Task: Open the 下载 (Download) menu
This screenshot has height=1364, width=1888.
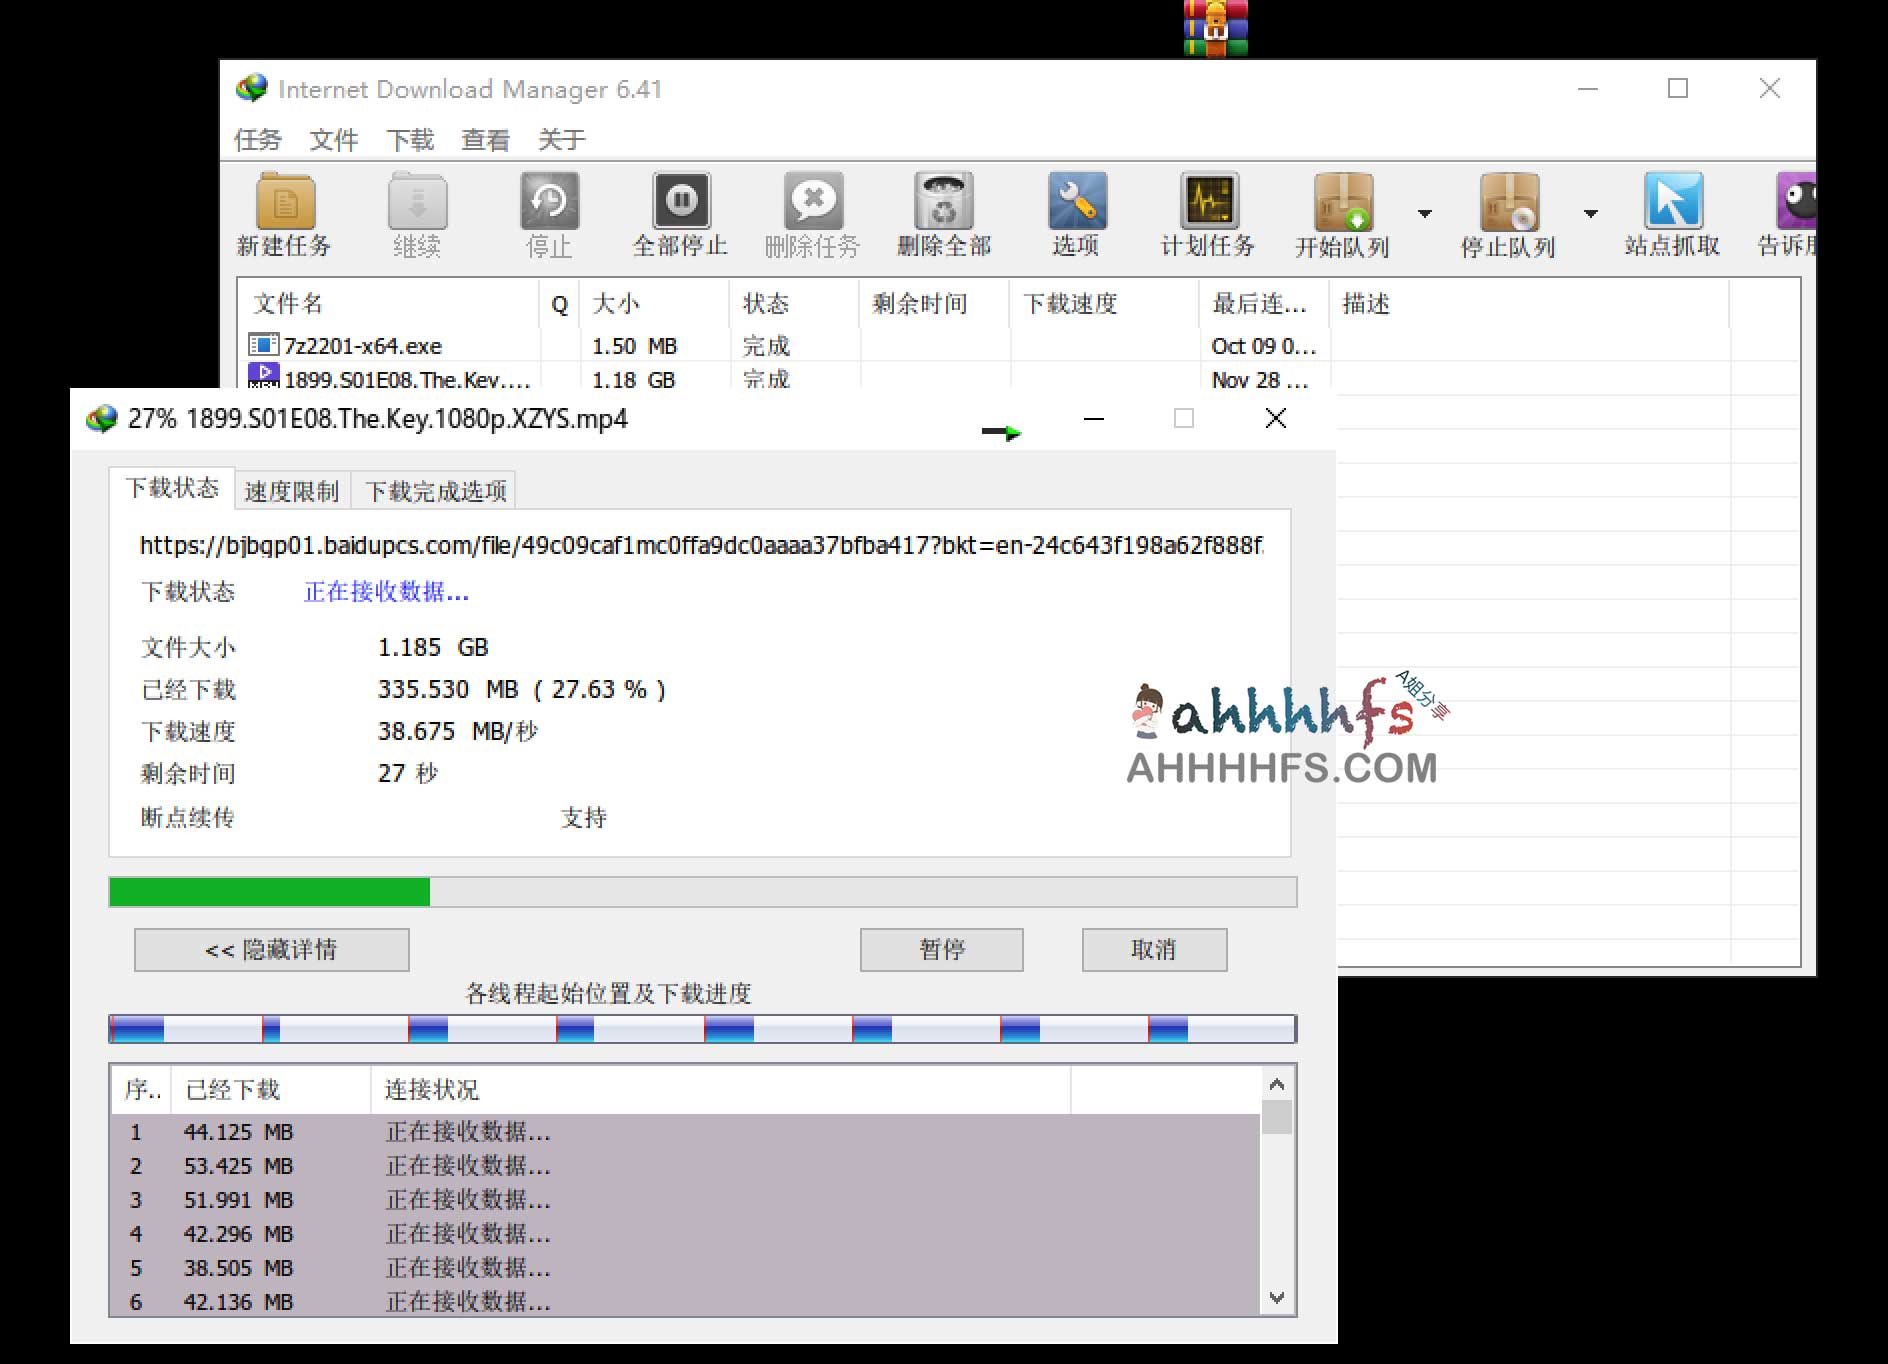Action: click(x=410, y=139)
